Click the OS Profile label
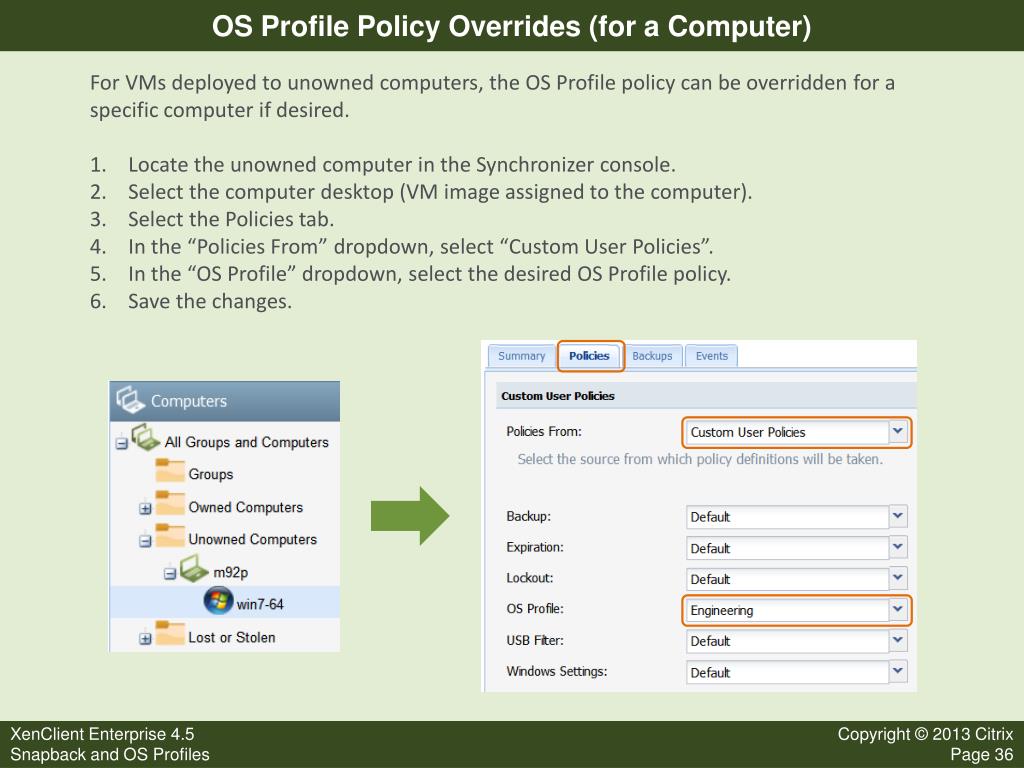 point(535,608)
